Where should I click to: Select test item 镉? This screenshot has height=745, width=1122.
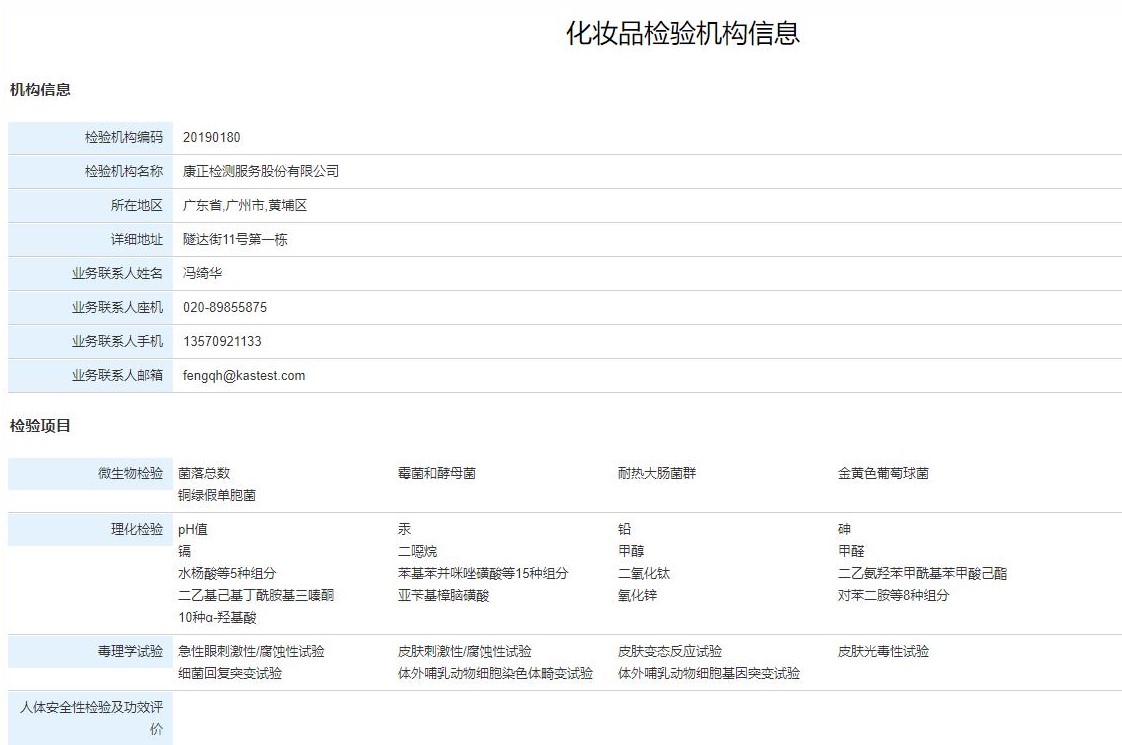(185, 551)
